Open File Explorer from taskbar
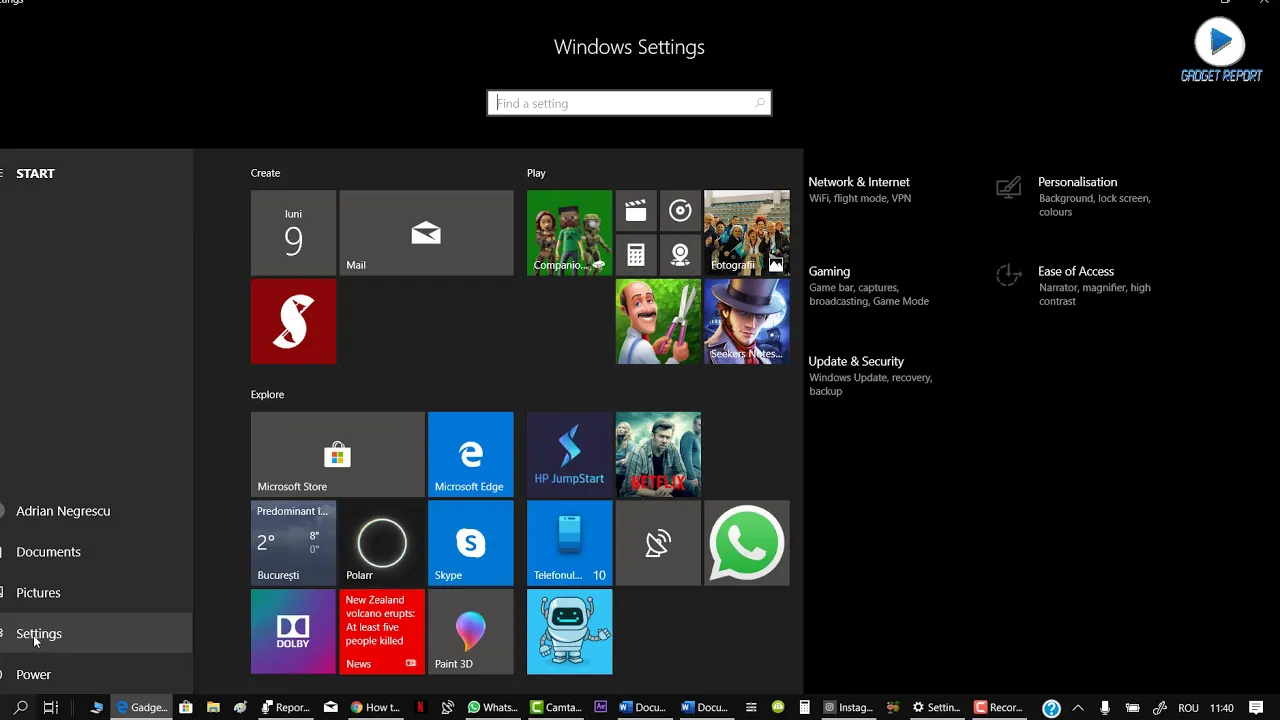Screen dimensions: 1280x720 [x=213, y=707]
